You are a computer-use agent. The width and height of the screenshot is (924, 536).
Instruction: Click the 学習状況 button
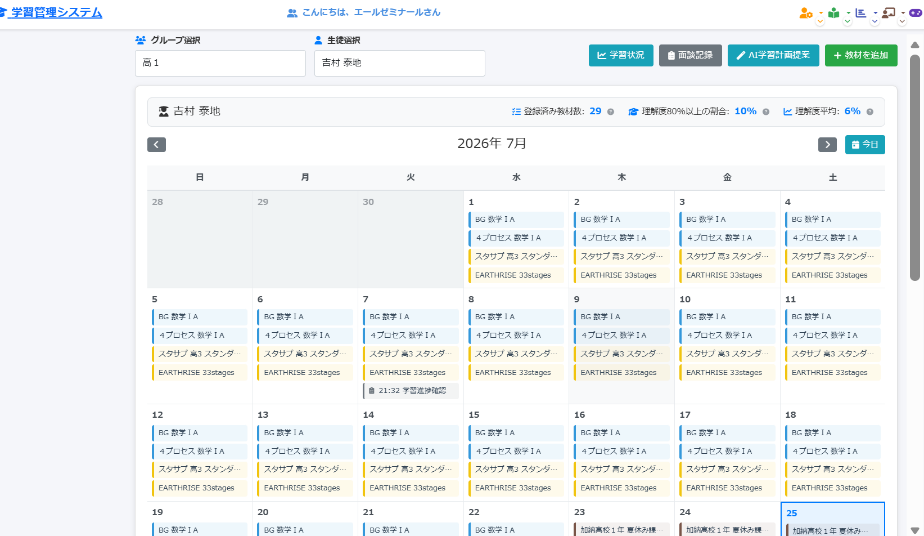(x=621, y=55)
